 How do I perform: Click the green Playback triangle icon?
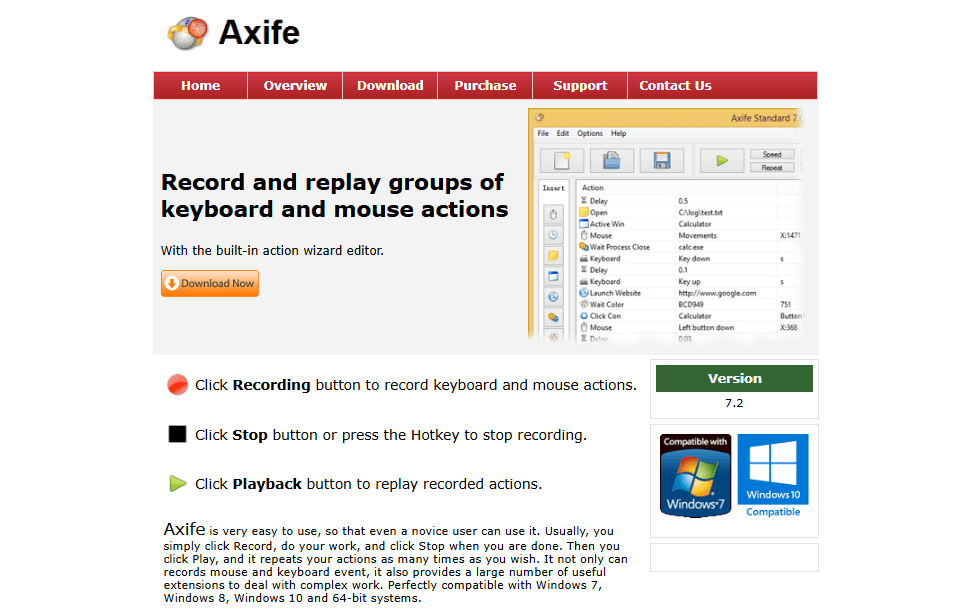coord(177,484)
